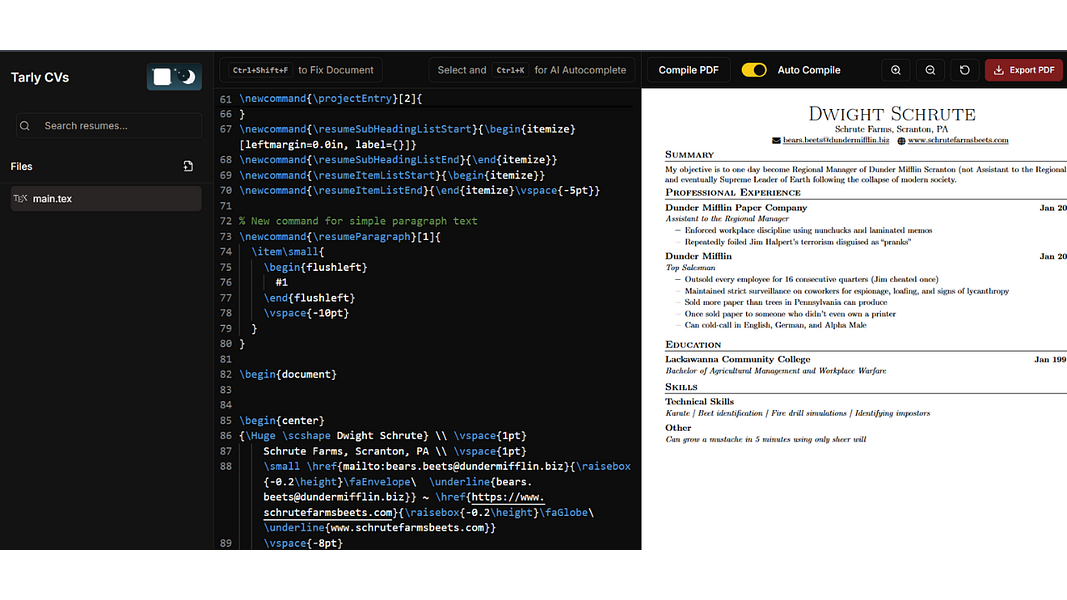Image resolution: width=1067 pixels, height=600 pixels.
Task: Click Dunder Mifflin Paper Company in the preview
Action: pos(736,207)
